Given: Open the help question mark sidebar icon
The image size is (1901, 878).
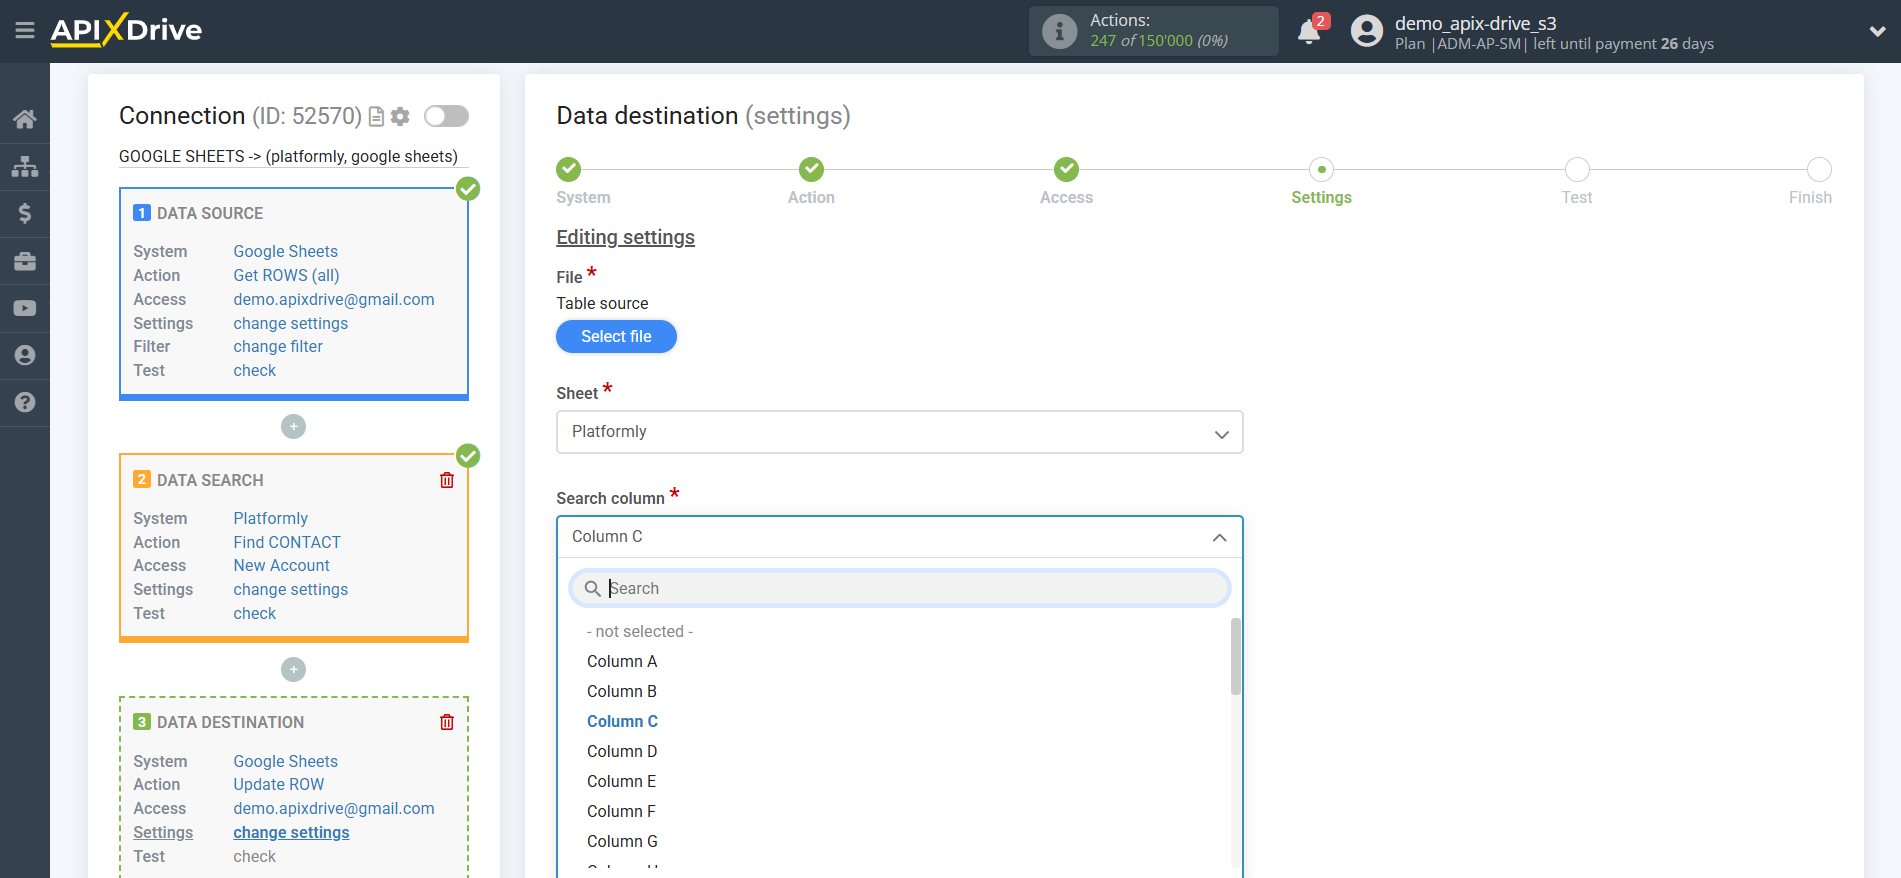Looking at the screenshot, I should click(x=25, y=402).
